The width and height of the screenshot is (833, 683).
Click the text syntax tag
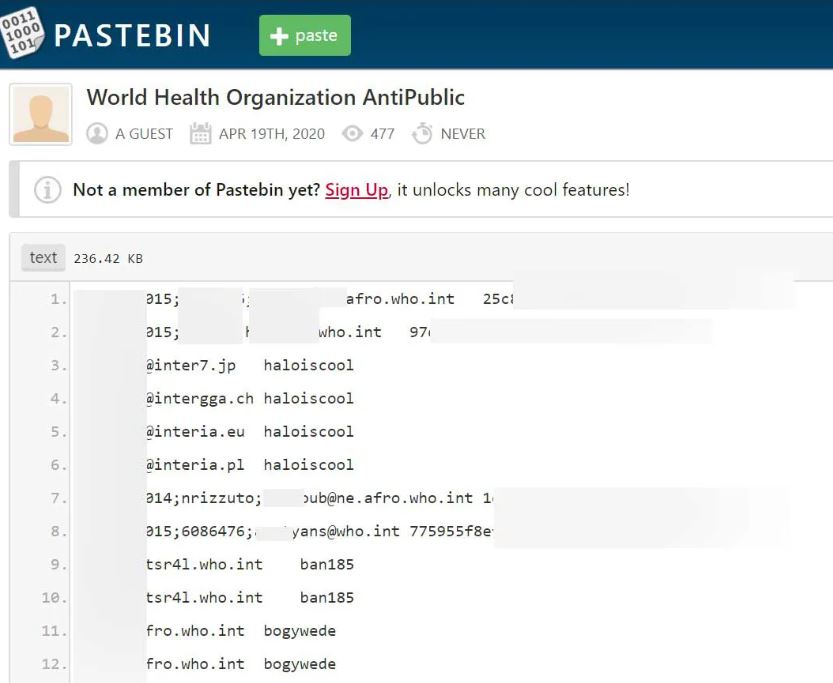(x=43, y=257)
